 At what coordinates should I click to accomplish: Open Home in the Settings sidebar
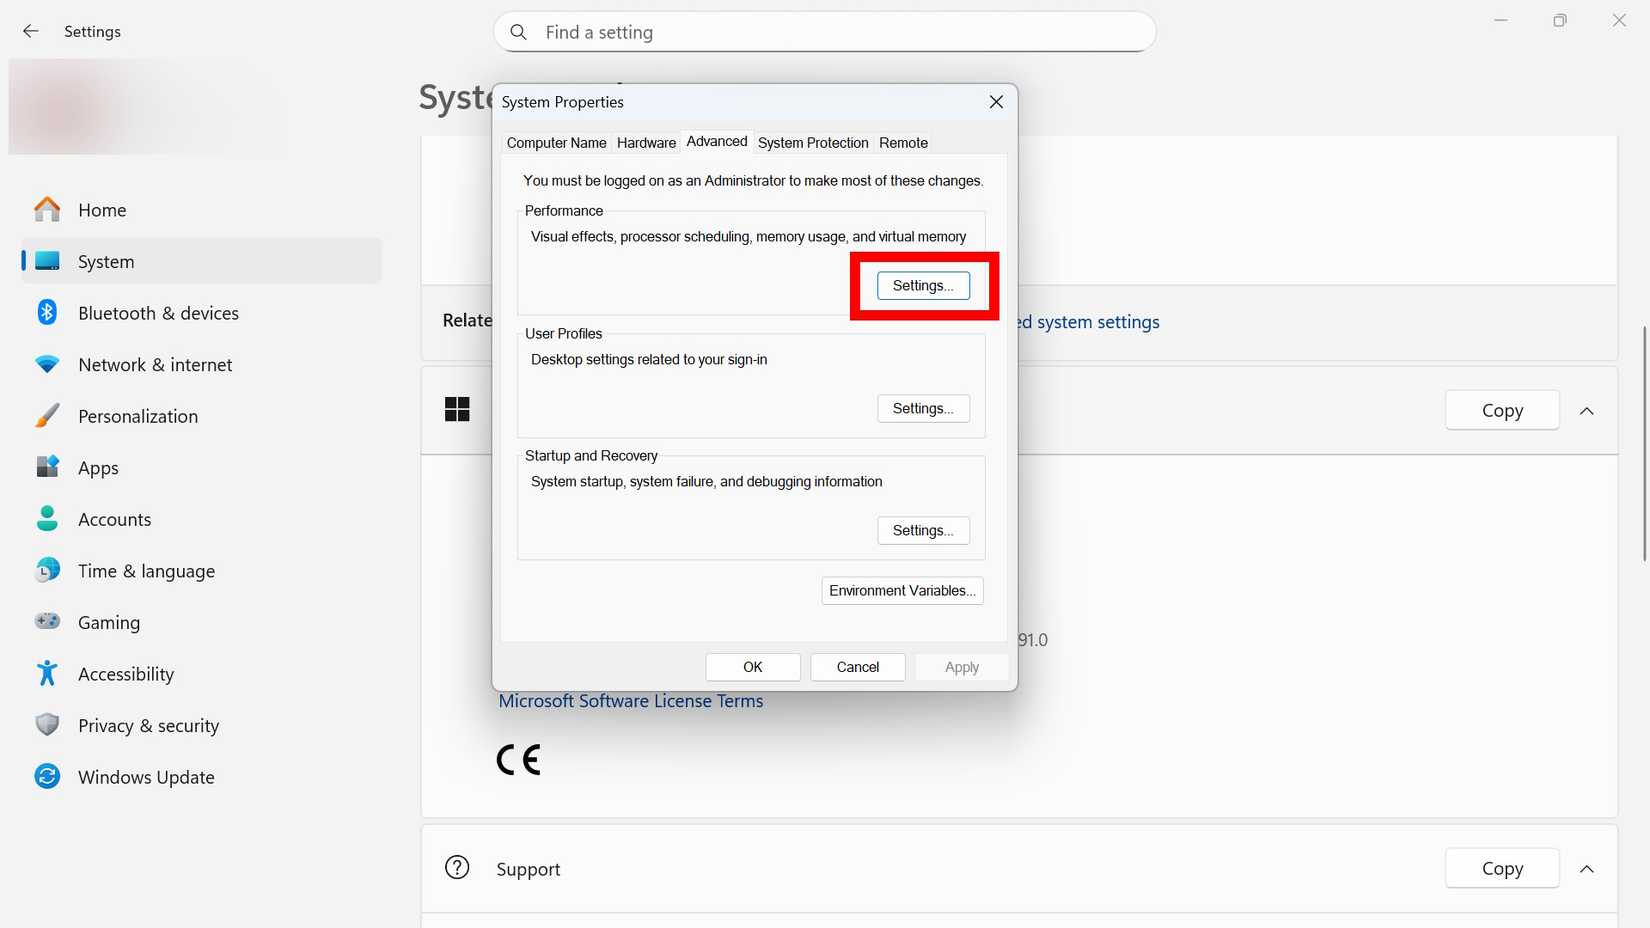pos(102,210)
